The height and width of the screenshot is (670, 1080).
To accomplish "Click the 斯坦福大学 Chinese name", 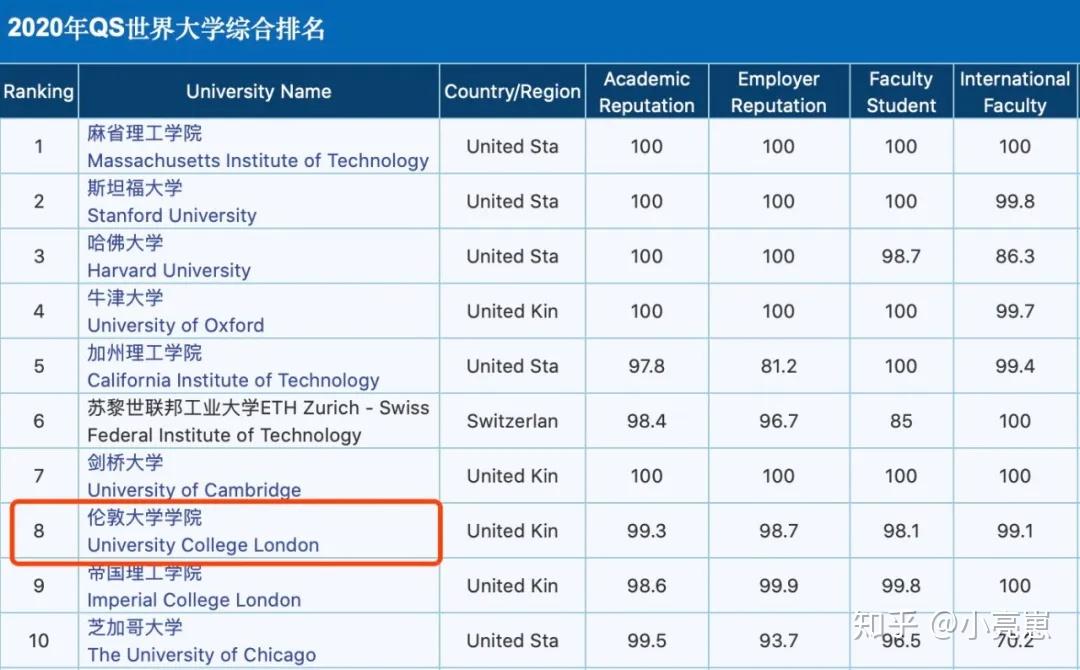I will [x=135, y=188].
